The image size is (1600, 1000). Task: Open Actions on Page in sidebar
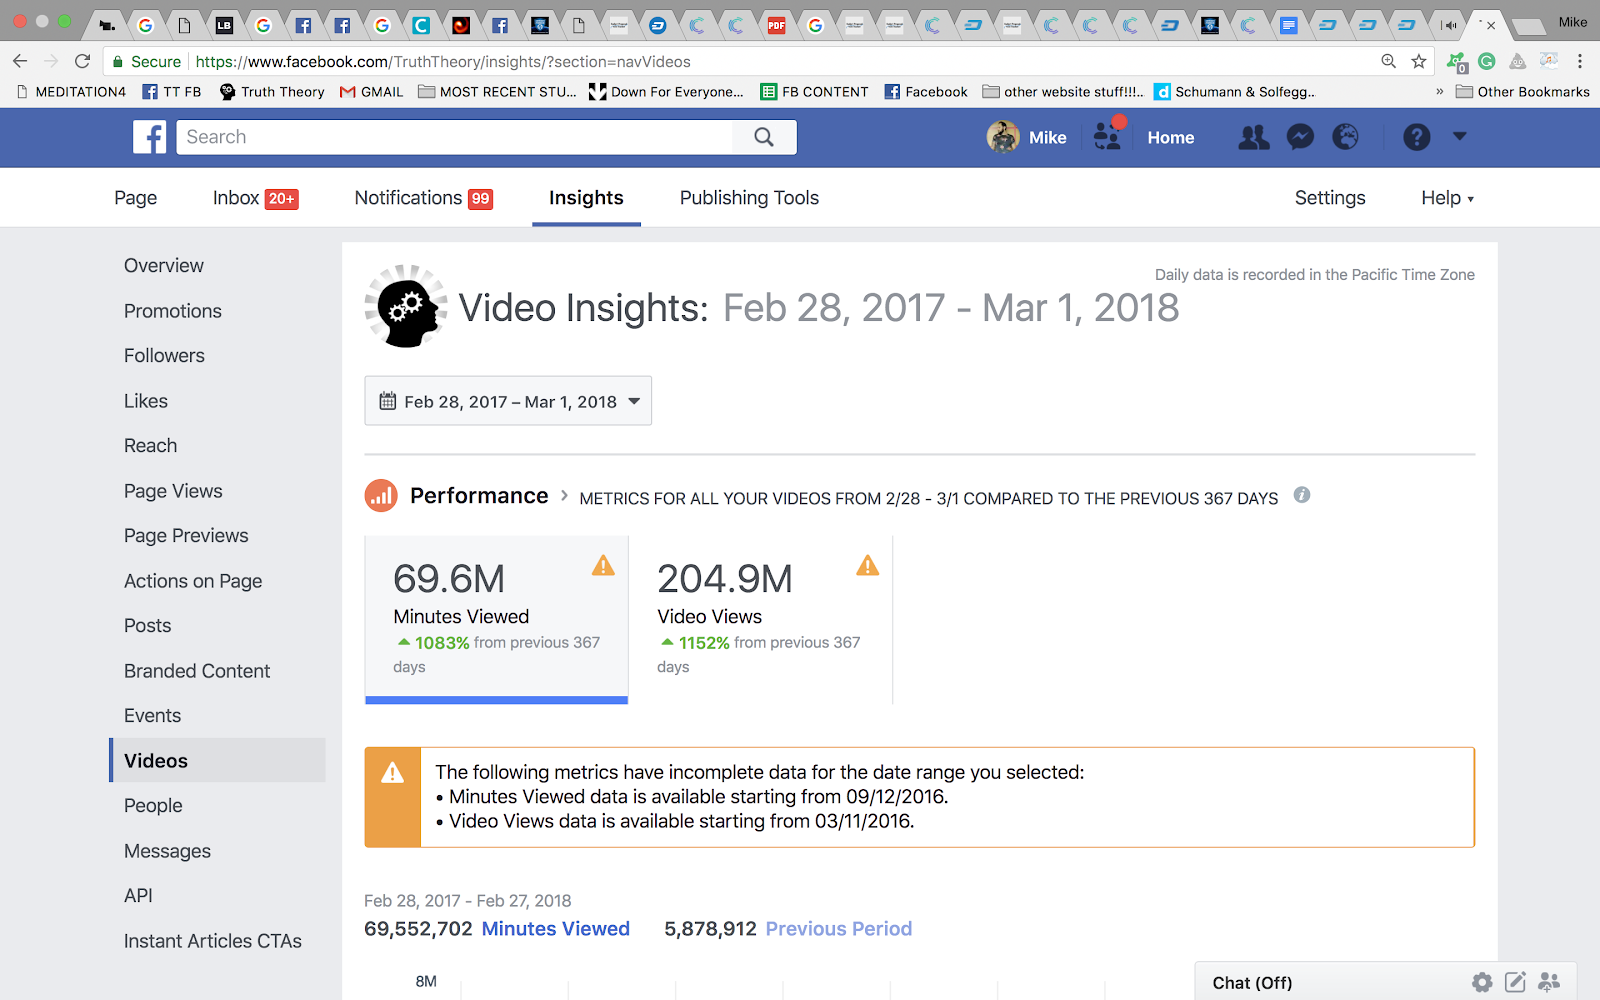(x=193, y=581)
